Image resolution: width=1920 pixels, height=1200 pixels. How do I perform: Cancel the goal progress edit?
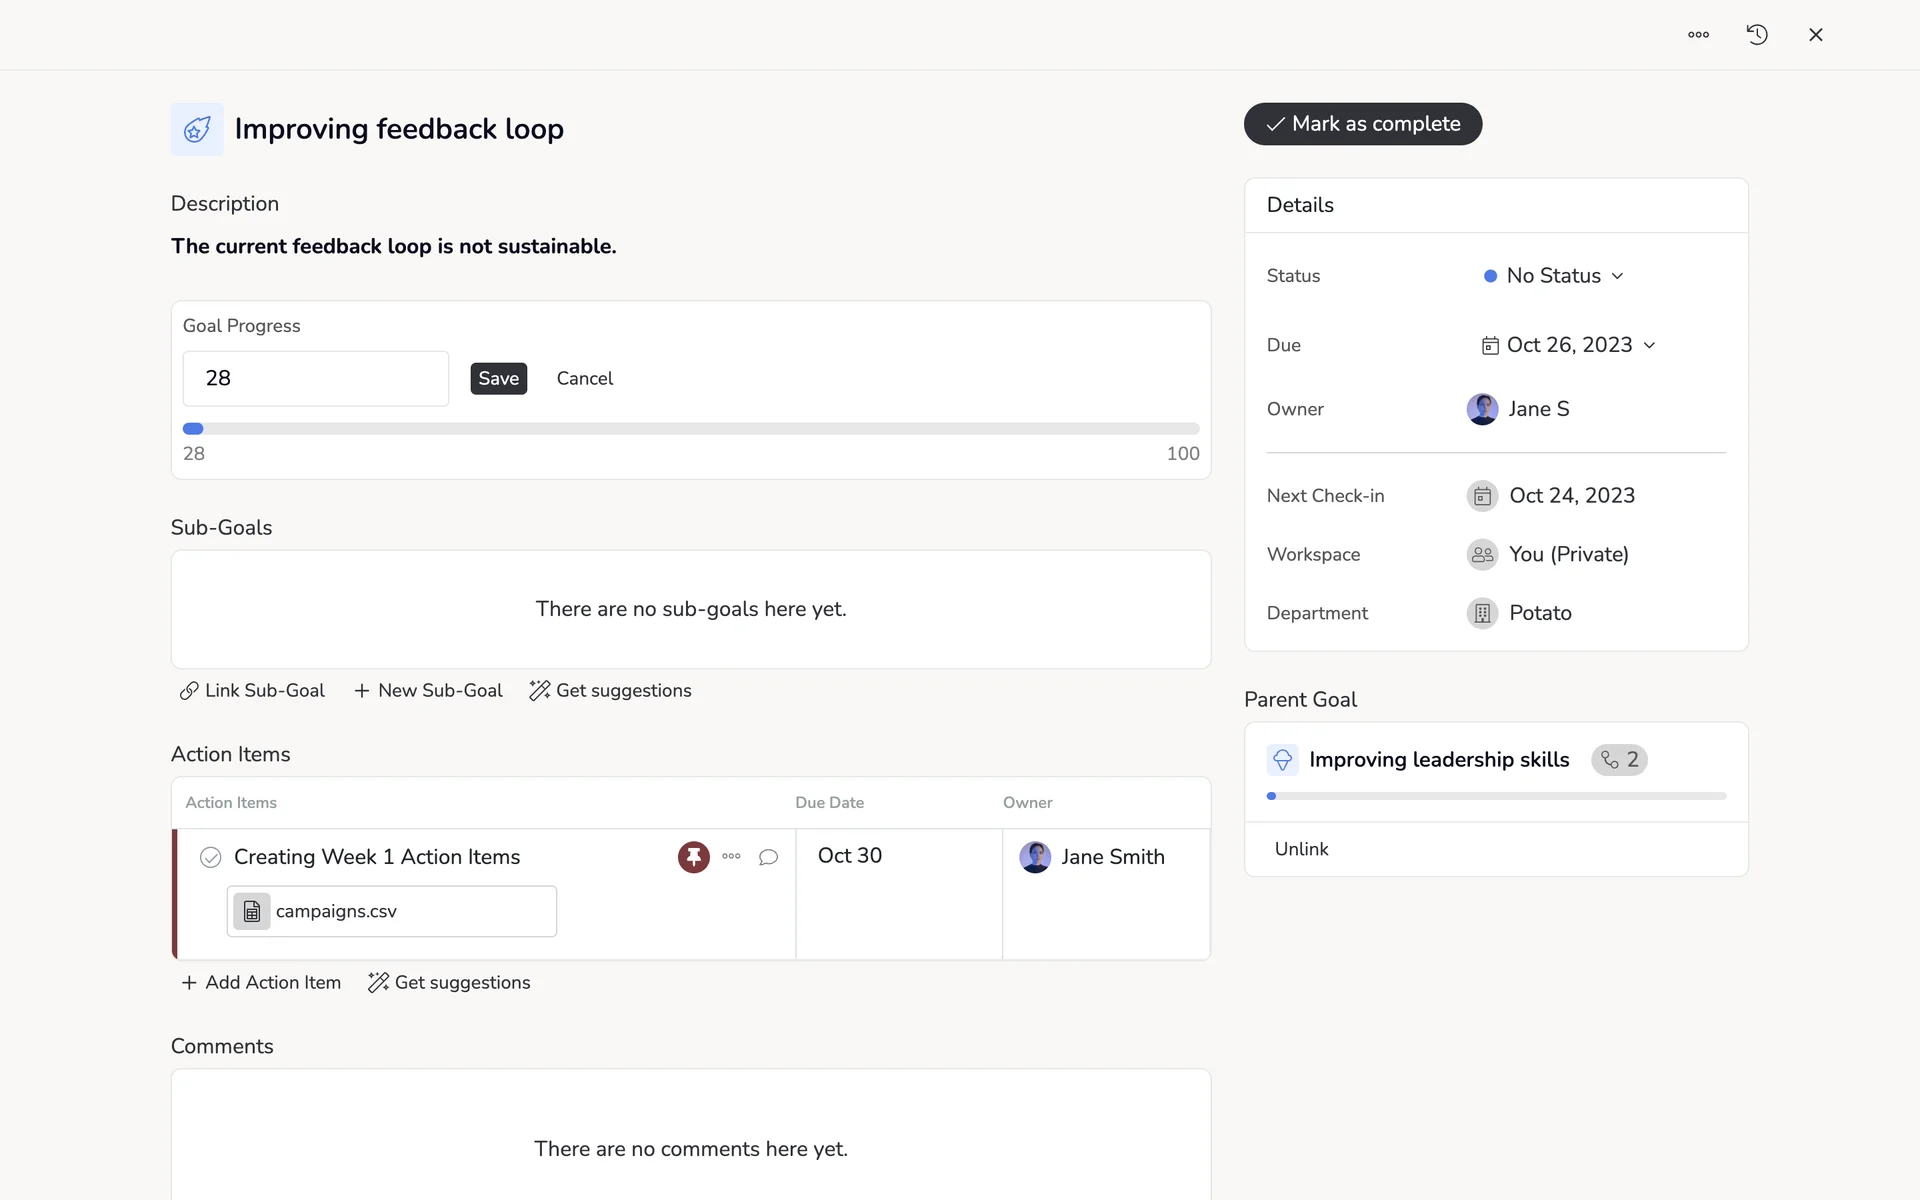point(584,378)
